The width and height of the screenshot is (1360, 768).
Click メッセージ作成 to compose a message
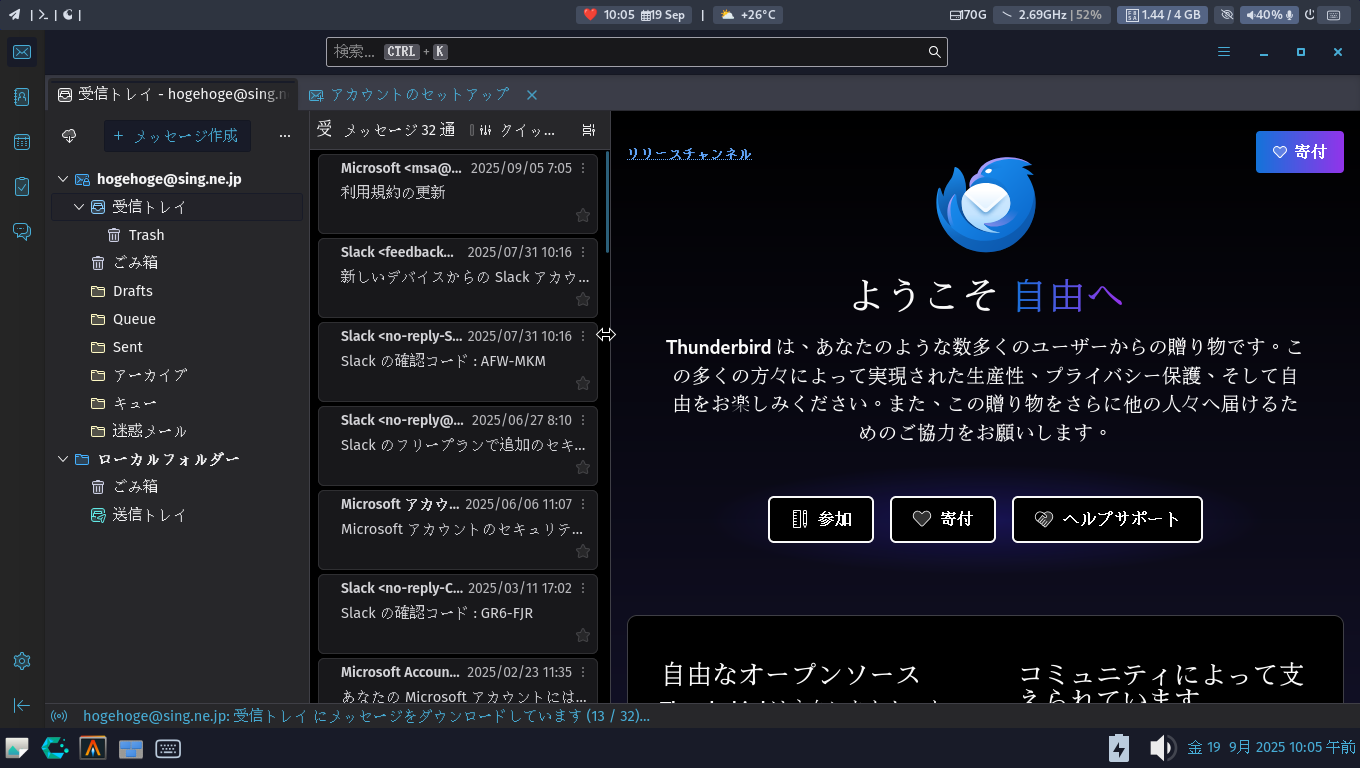pos(178,135)
